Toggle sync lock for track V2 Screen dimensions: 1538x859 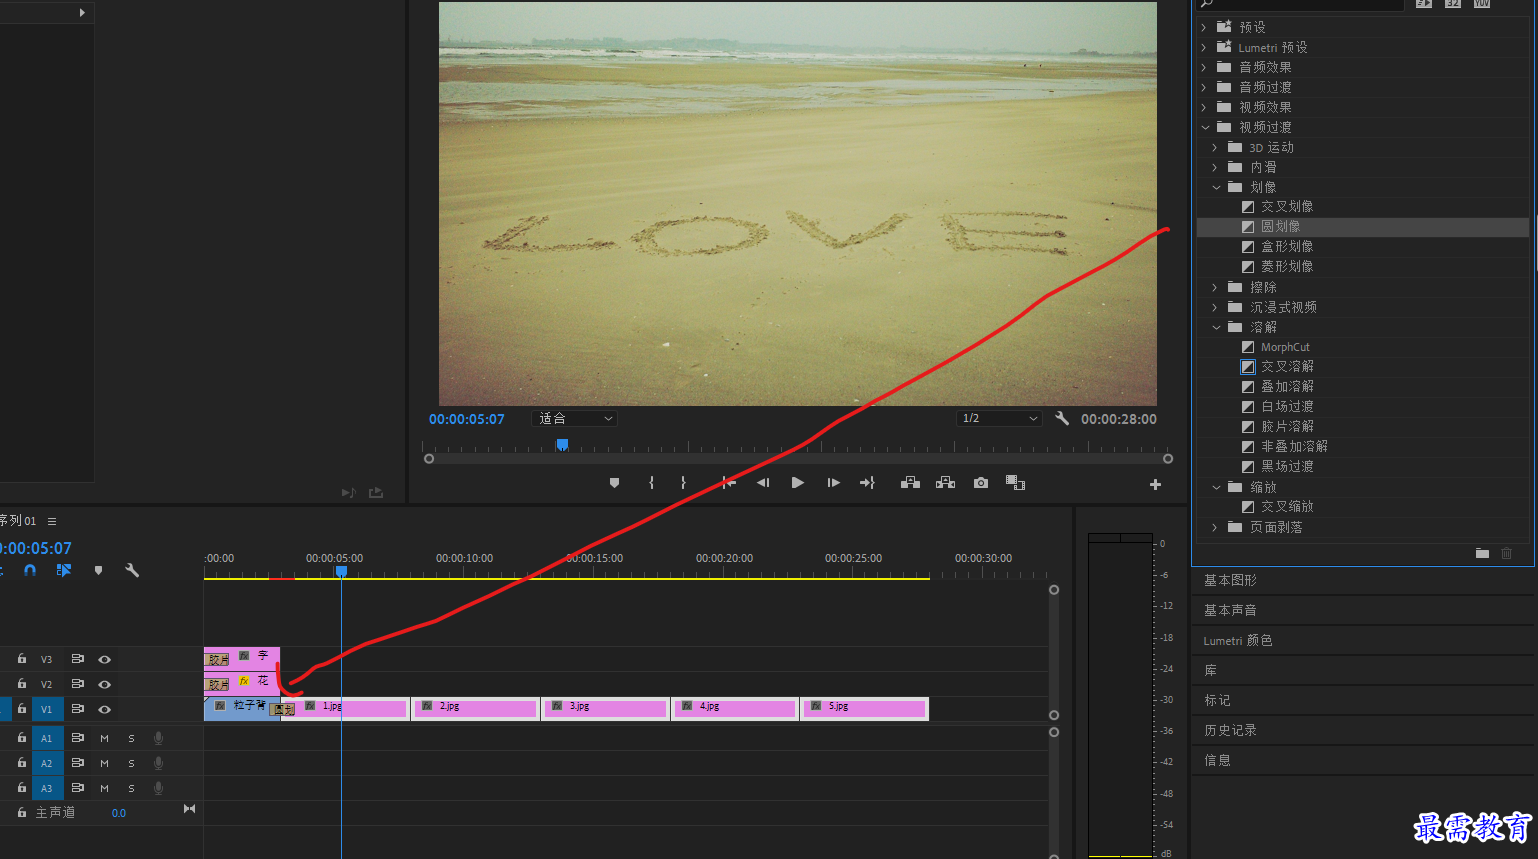(x=77, y=684)
